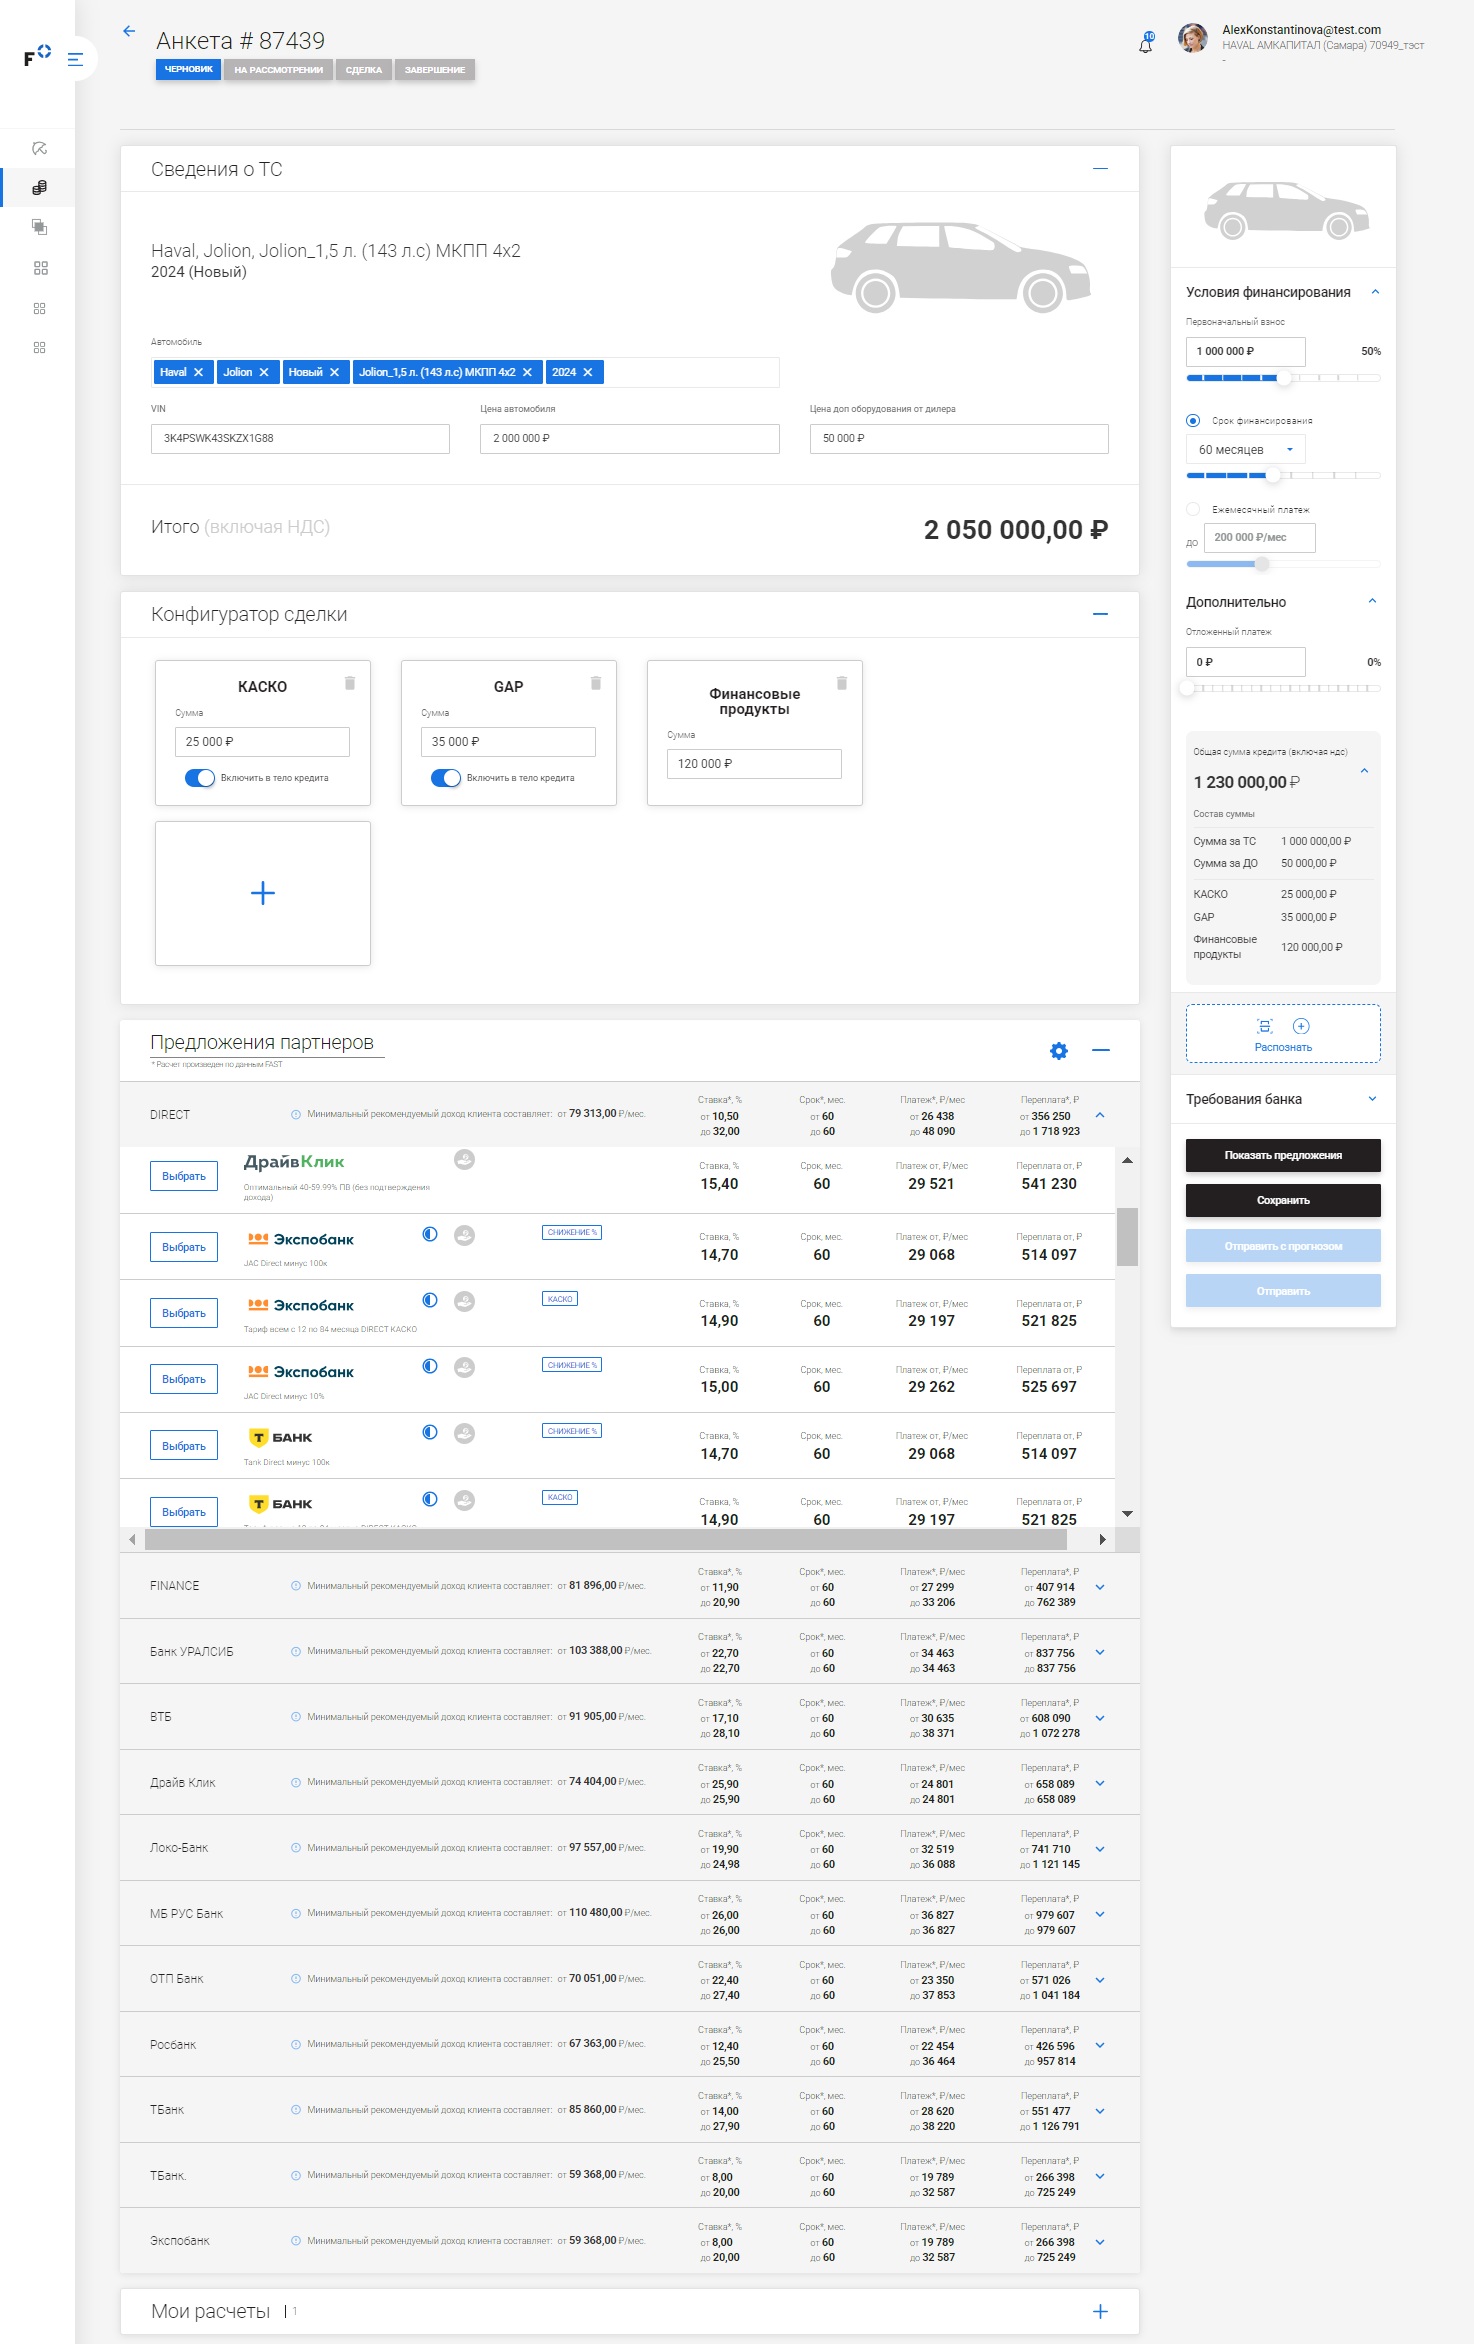The height and width of the screenshot is (2344, 1474).
Task: Open the stacked copies sidebar icon
Action: 40,227
